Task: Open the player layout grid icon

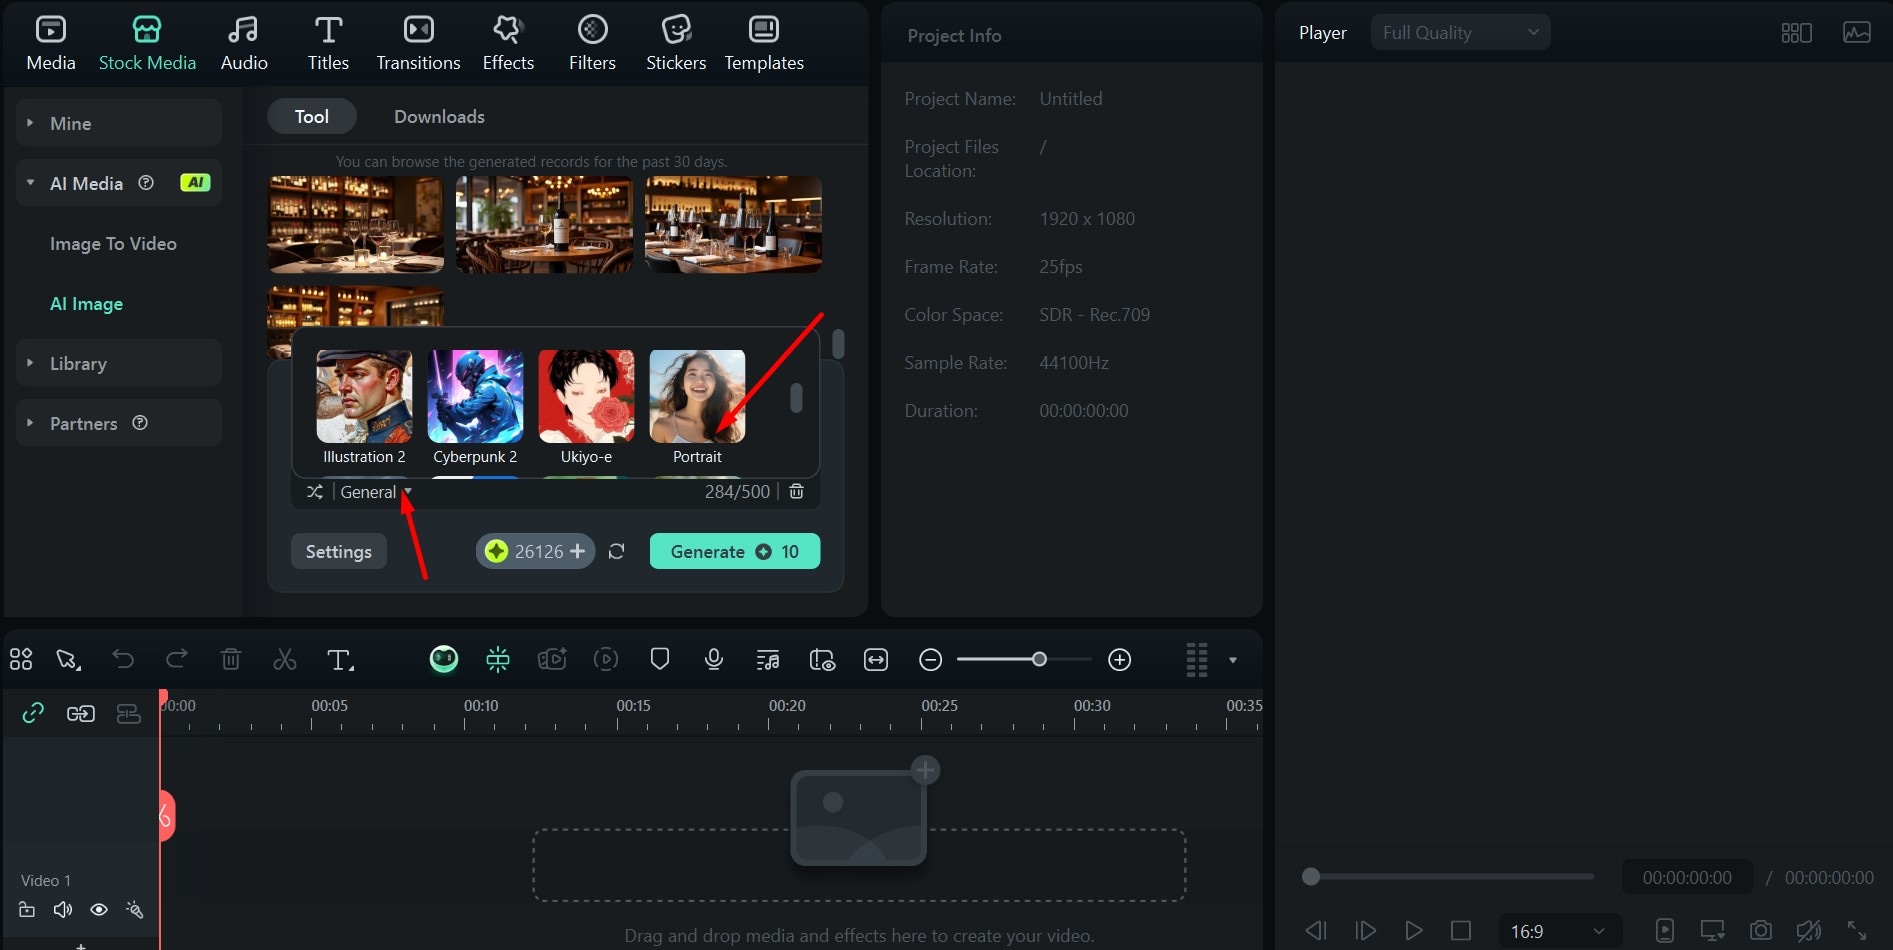Action: 1796,33
